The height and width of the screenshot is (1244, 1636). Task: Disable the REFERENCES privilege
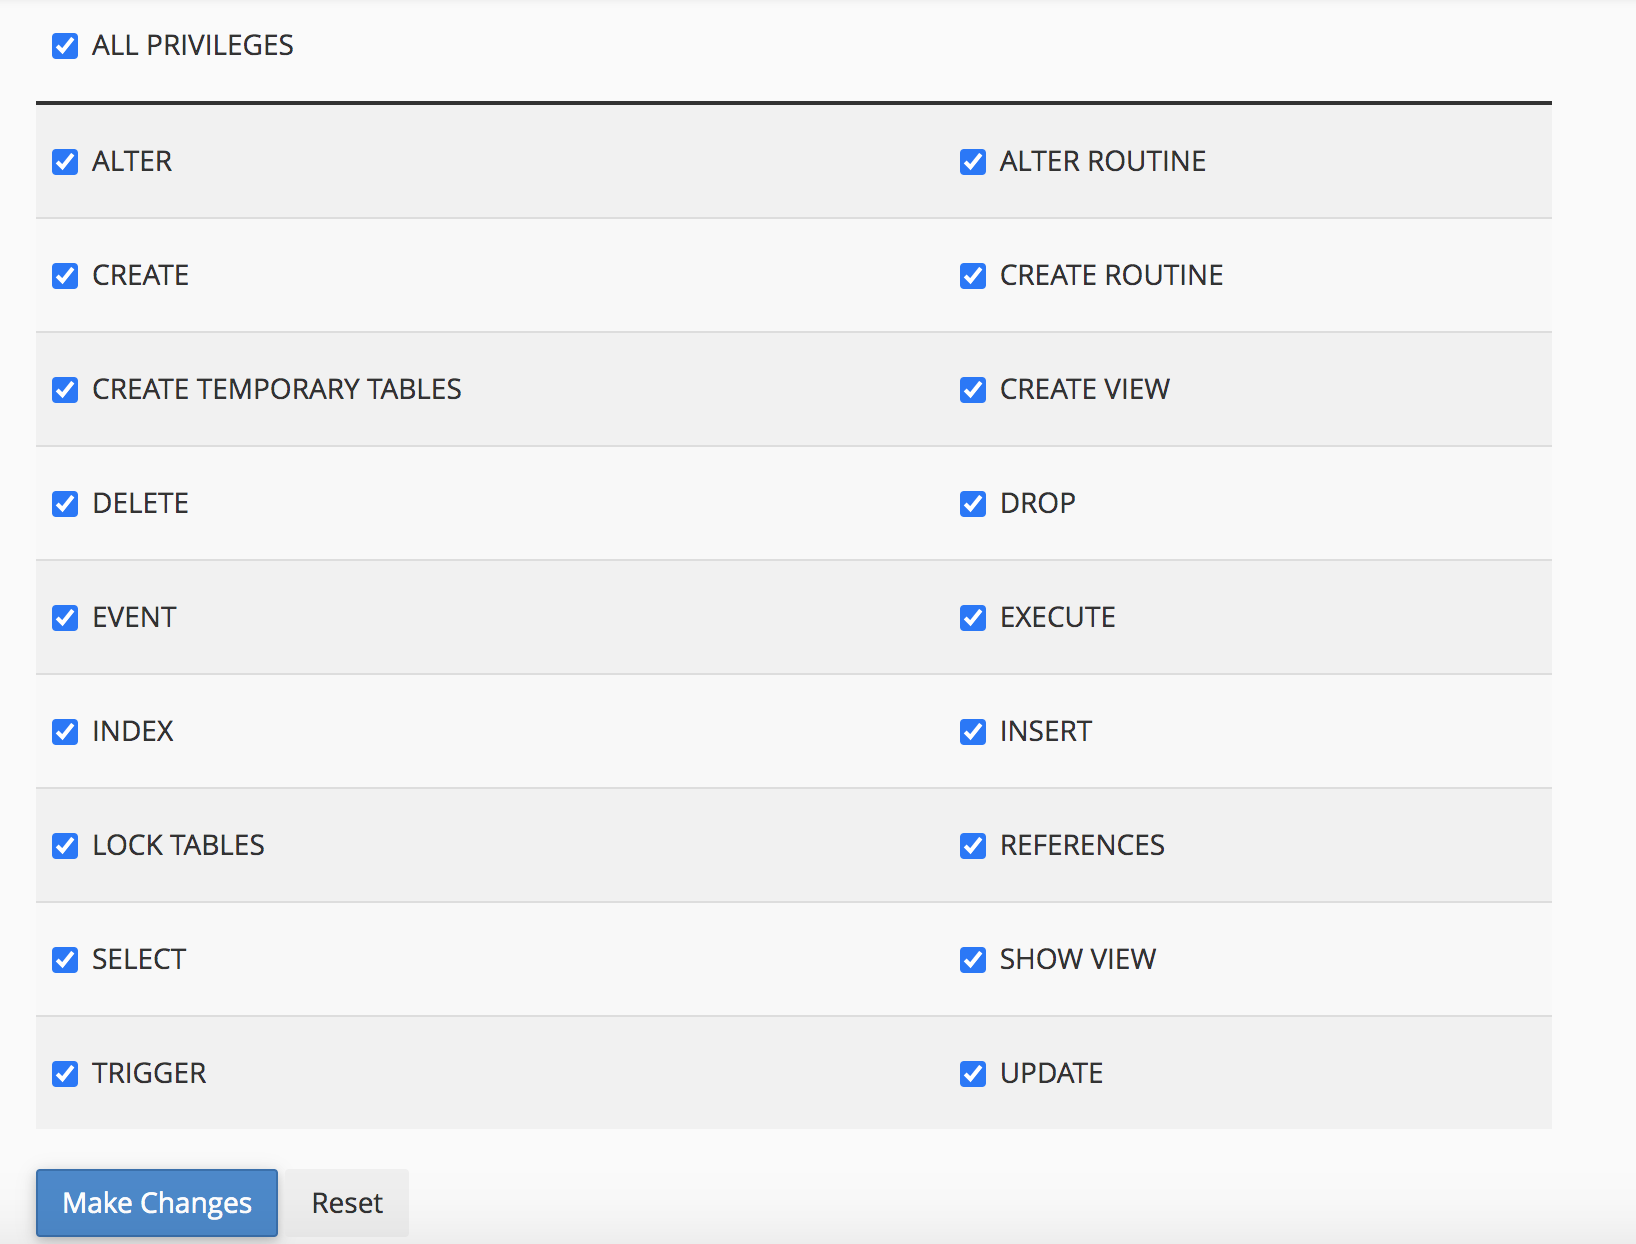pyautogui.click(x=973, y=846)
